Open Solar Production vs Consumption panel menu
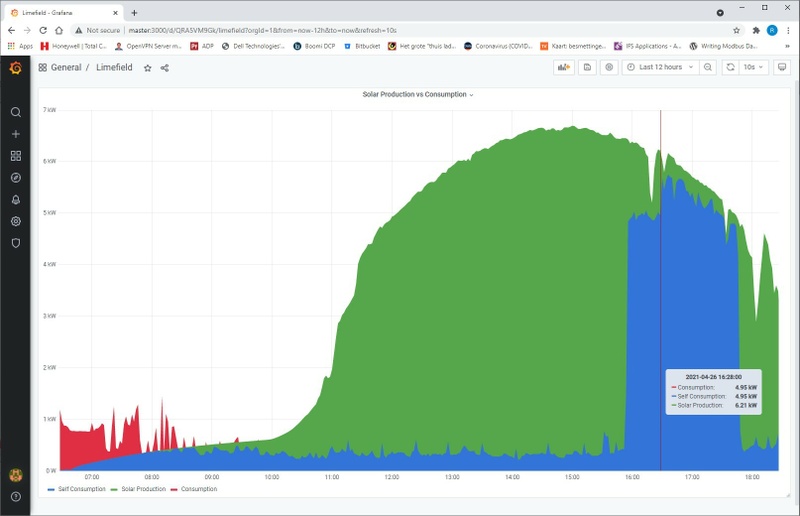This screenshot has height=516, width=800. [x=418, y=94]
